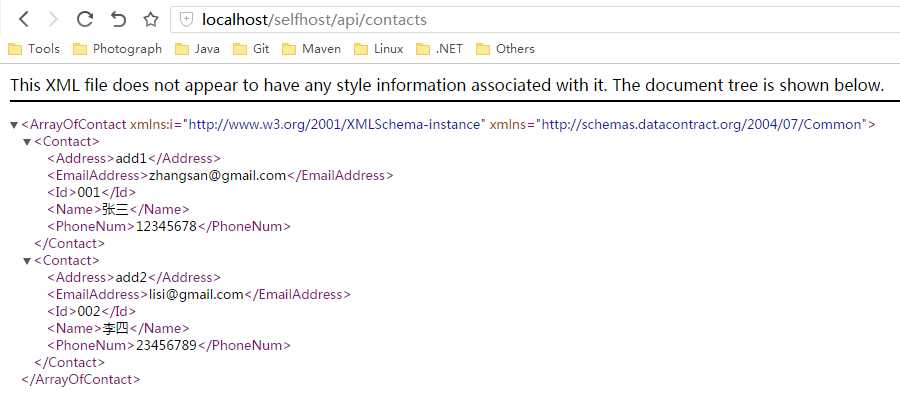Viewport: 900px width, 414px height.
Task: Open the Others bookmark folder
Action: click(505, 49)
